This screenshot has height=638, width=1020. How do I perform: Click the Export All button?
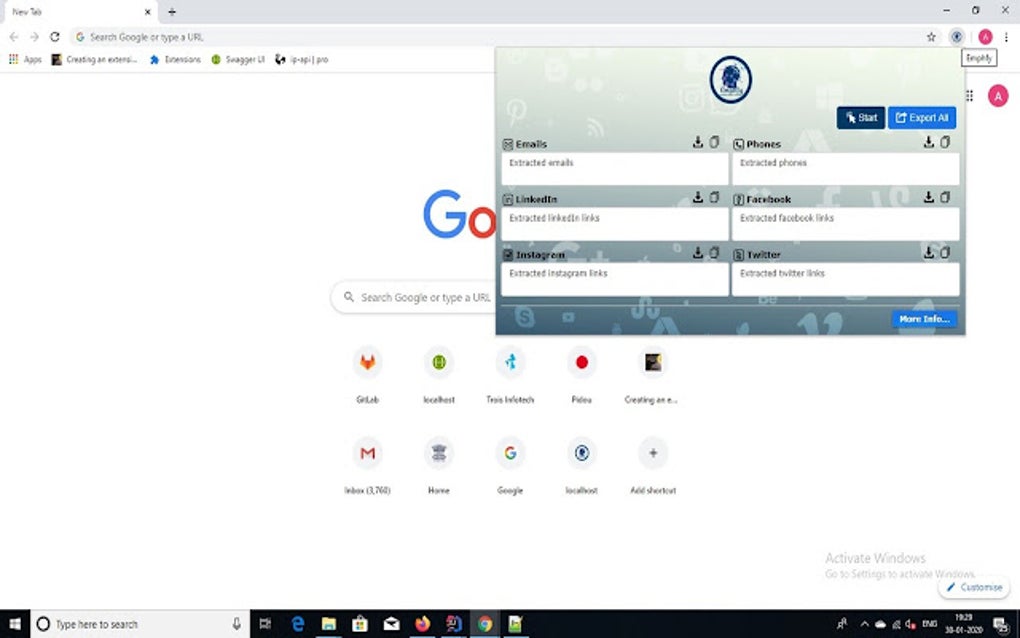click(922, 118)
